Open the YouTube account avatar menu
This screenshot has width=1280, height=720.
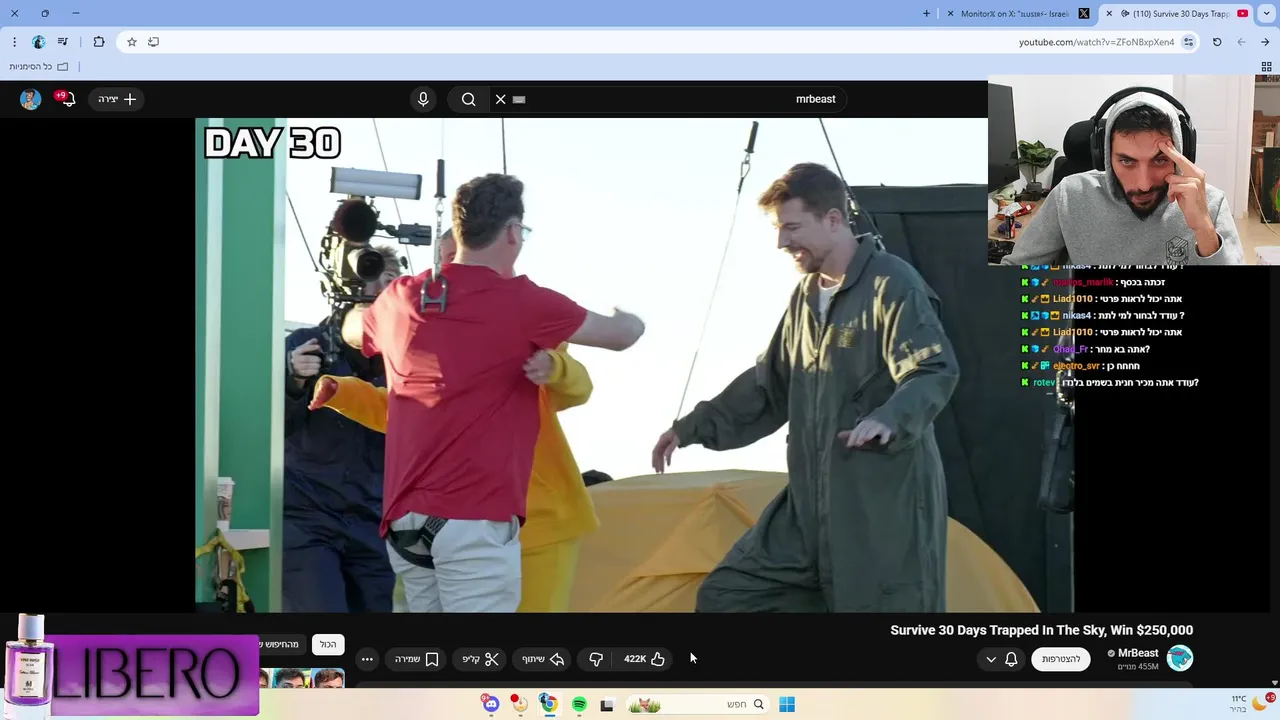click(x=30, y=99)
